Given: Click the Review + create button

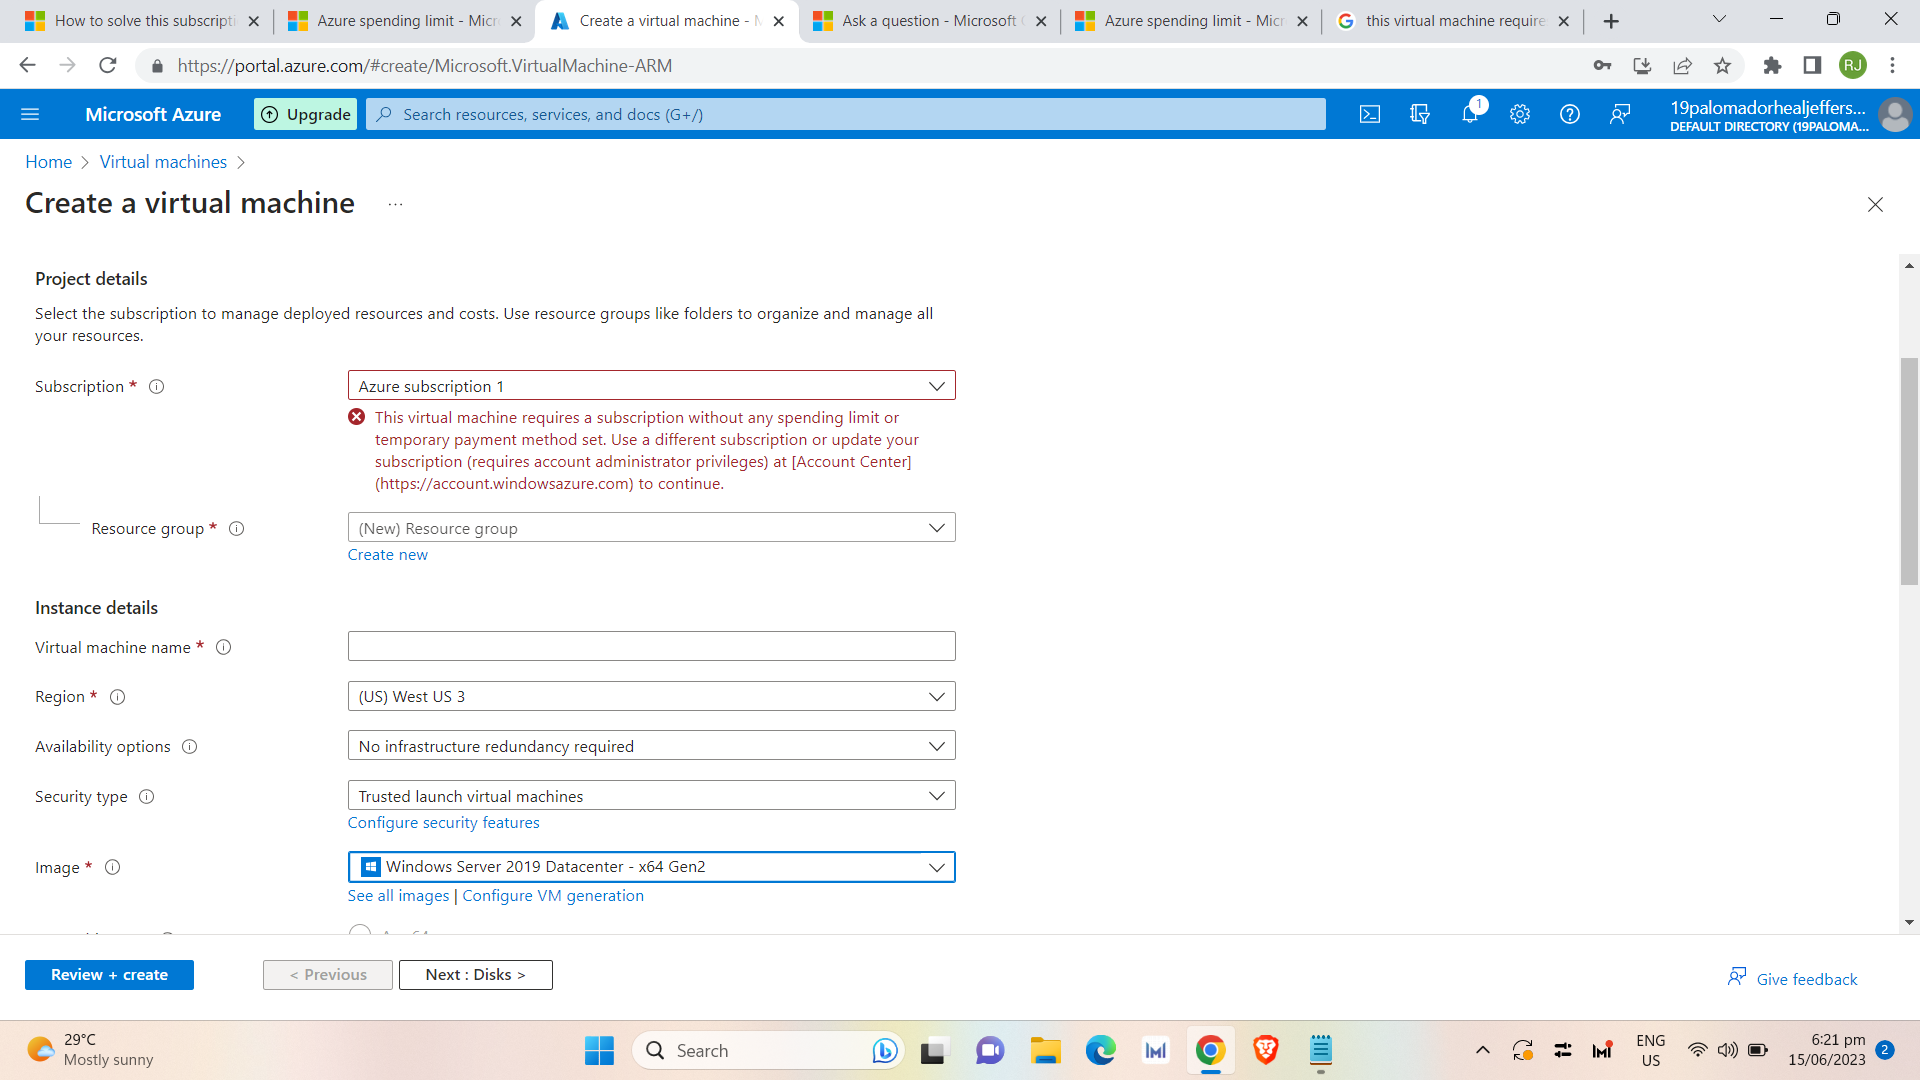Looking at the screenshot, I should tap(109, 975).
